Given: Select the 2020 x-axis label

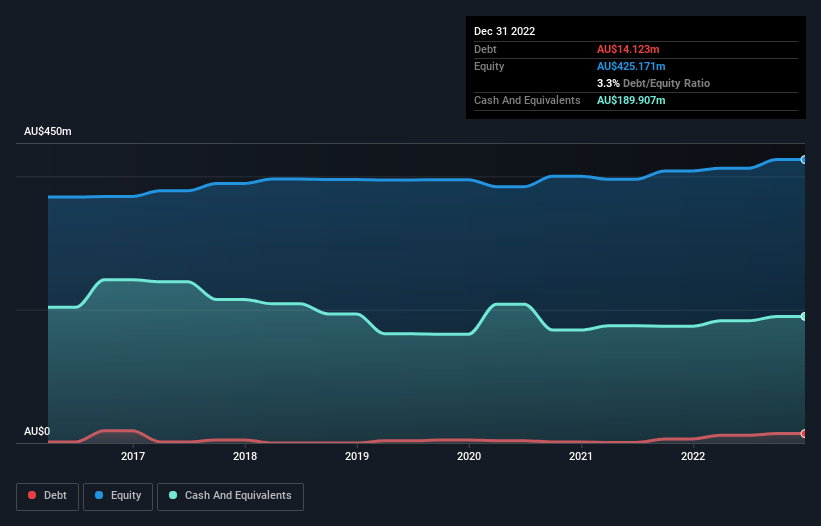Looking at the screenshot, I should coord(469,456).
